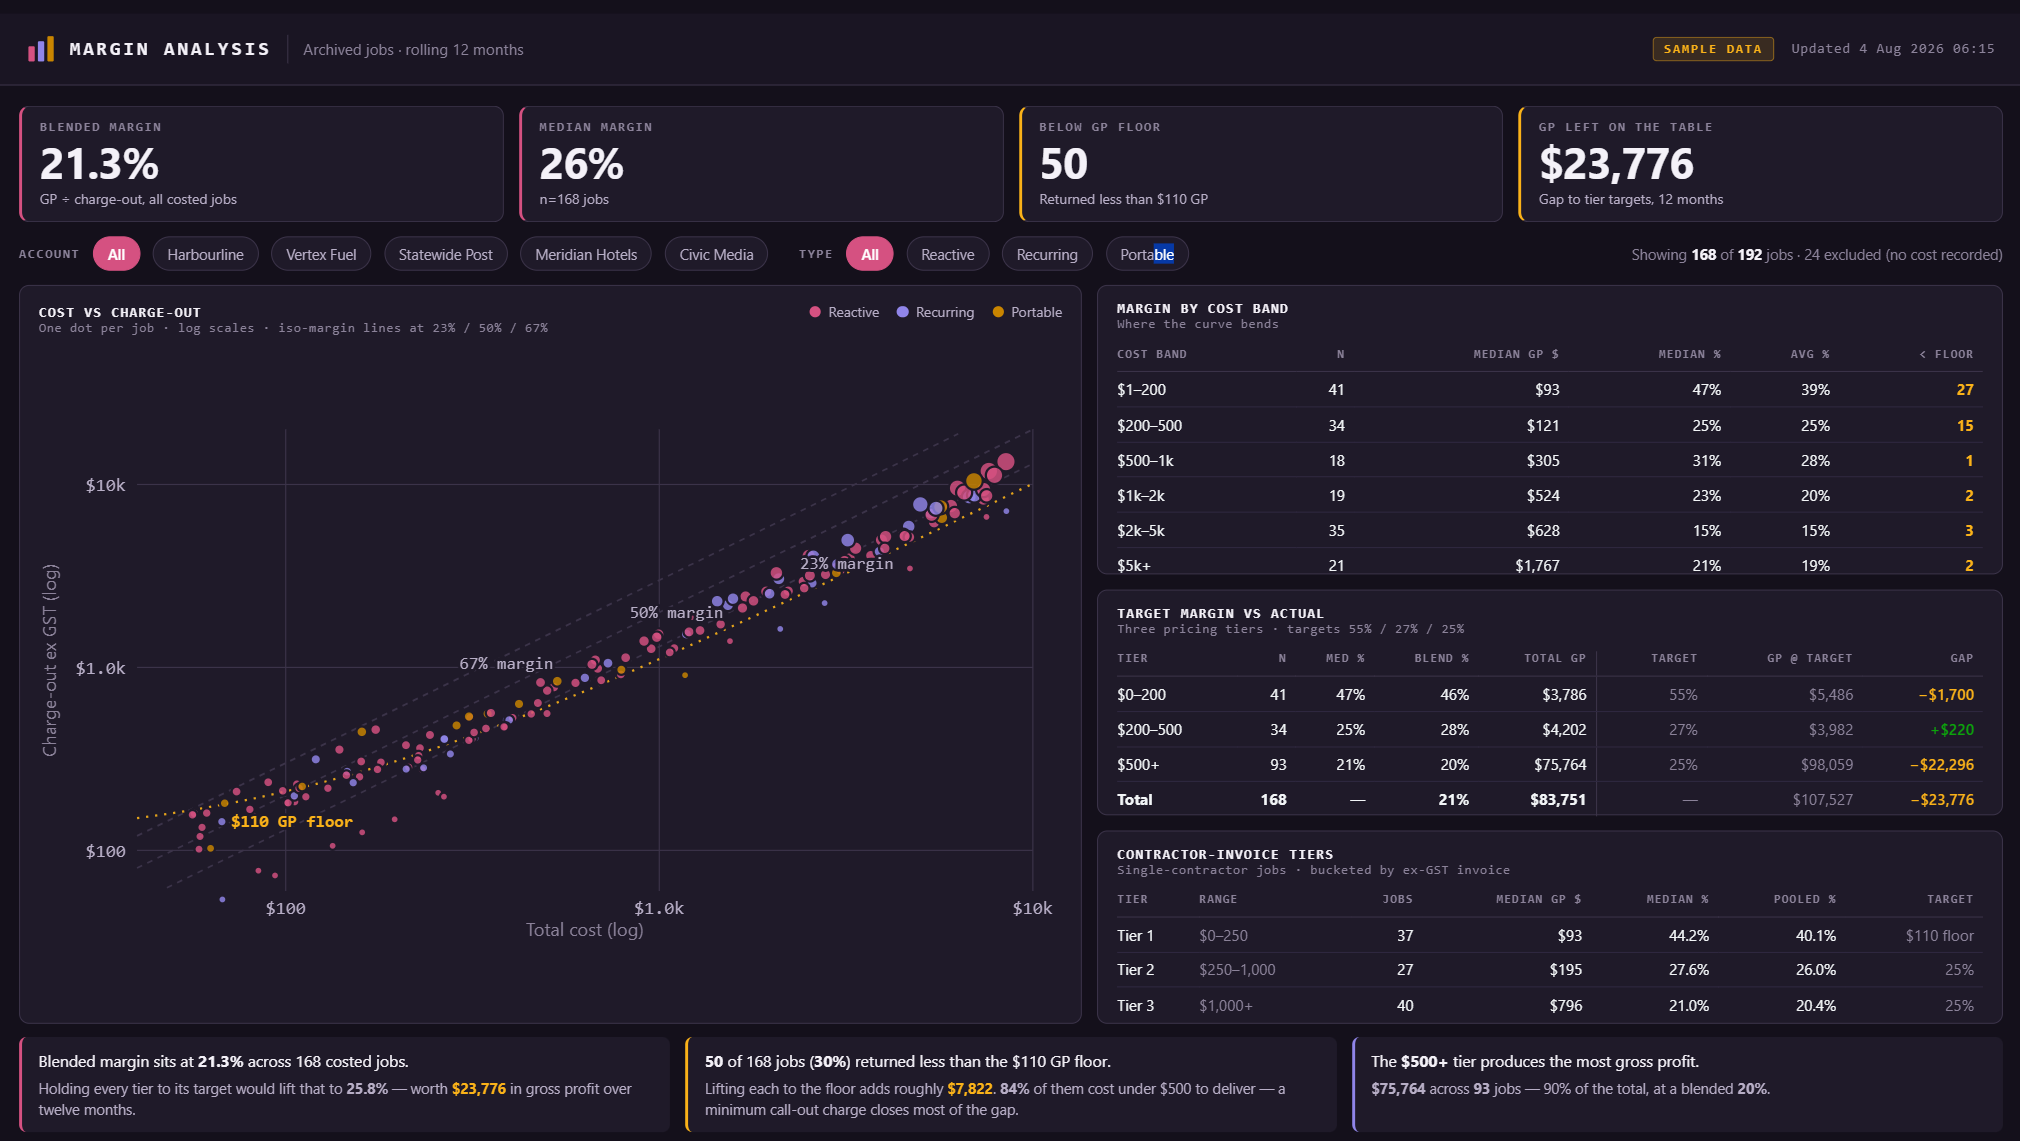The width and height of the screenshot is (2020, 1141).
Task: Select the Statewide Post account chip
Action: point(446,254)
